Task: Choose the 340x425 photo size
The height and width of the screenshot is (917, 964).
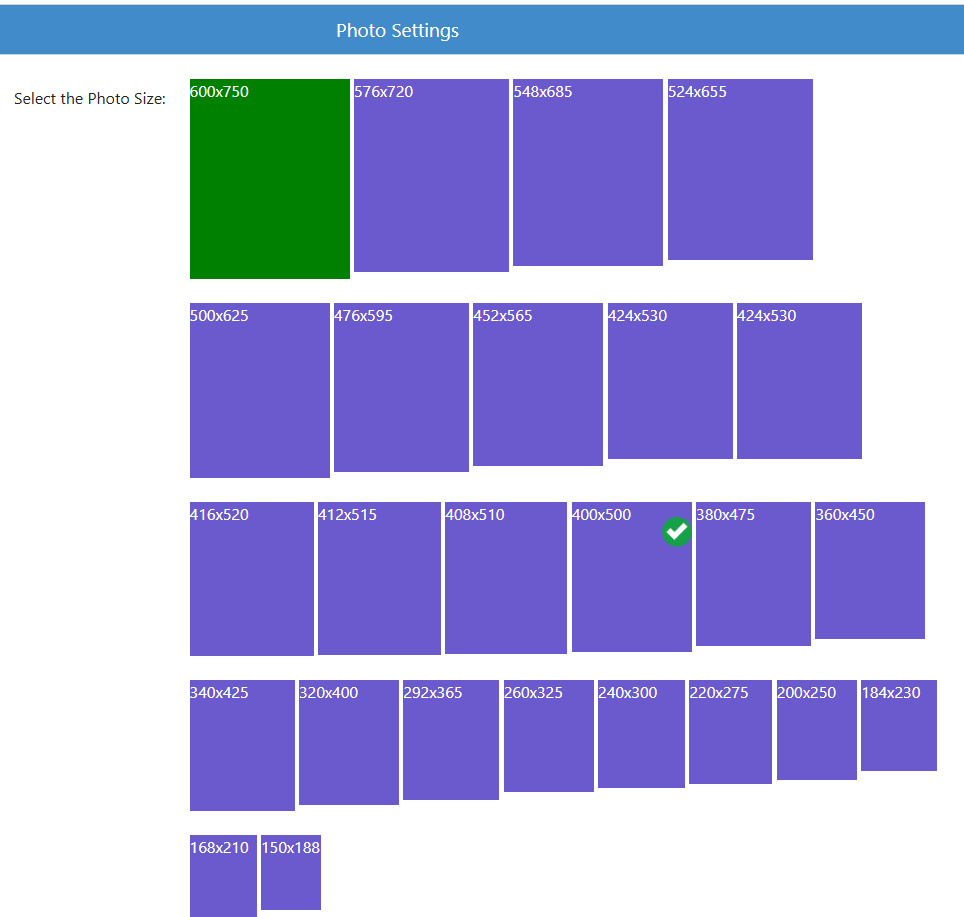Action: pos(242,745)
